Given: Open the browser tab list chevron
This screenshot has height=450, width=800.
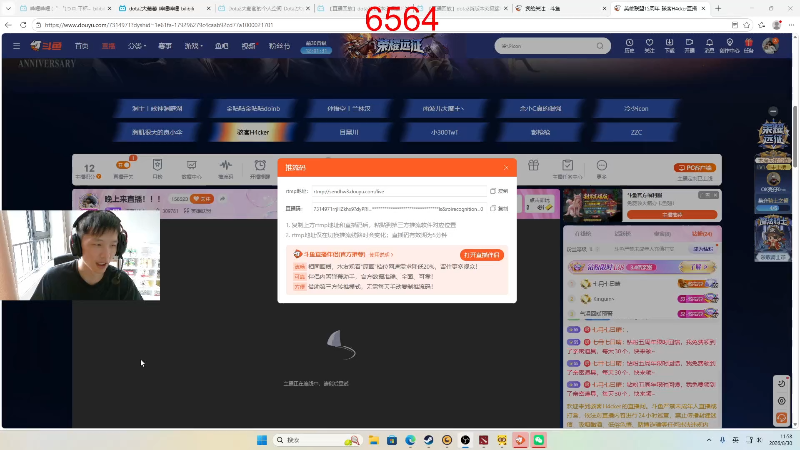Looking at the screenshot, I should tap(8, 9).
